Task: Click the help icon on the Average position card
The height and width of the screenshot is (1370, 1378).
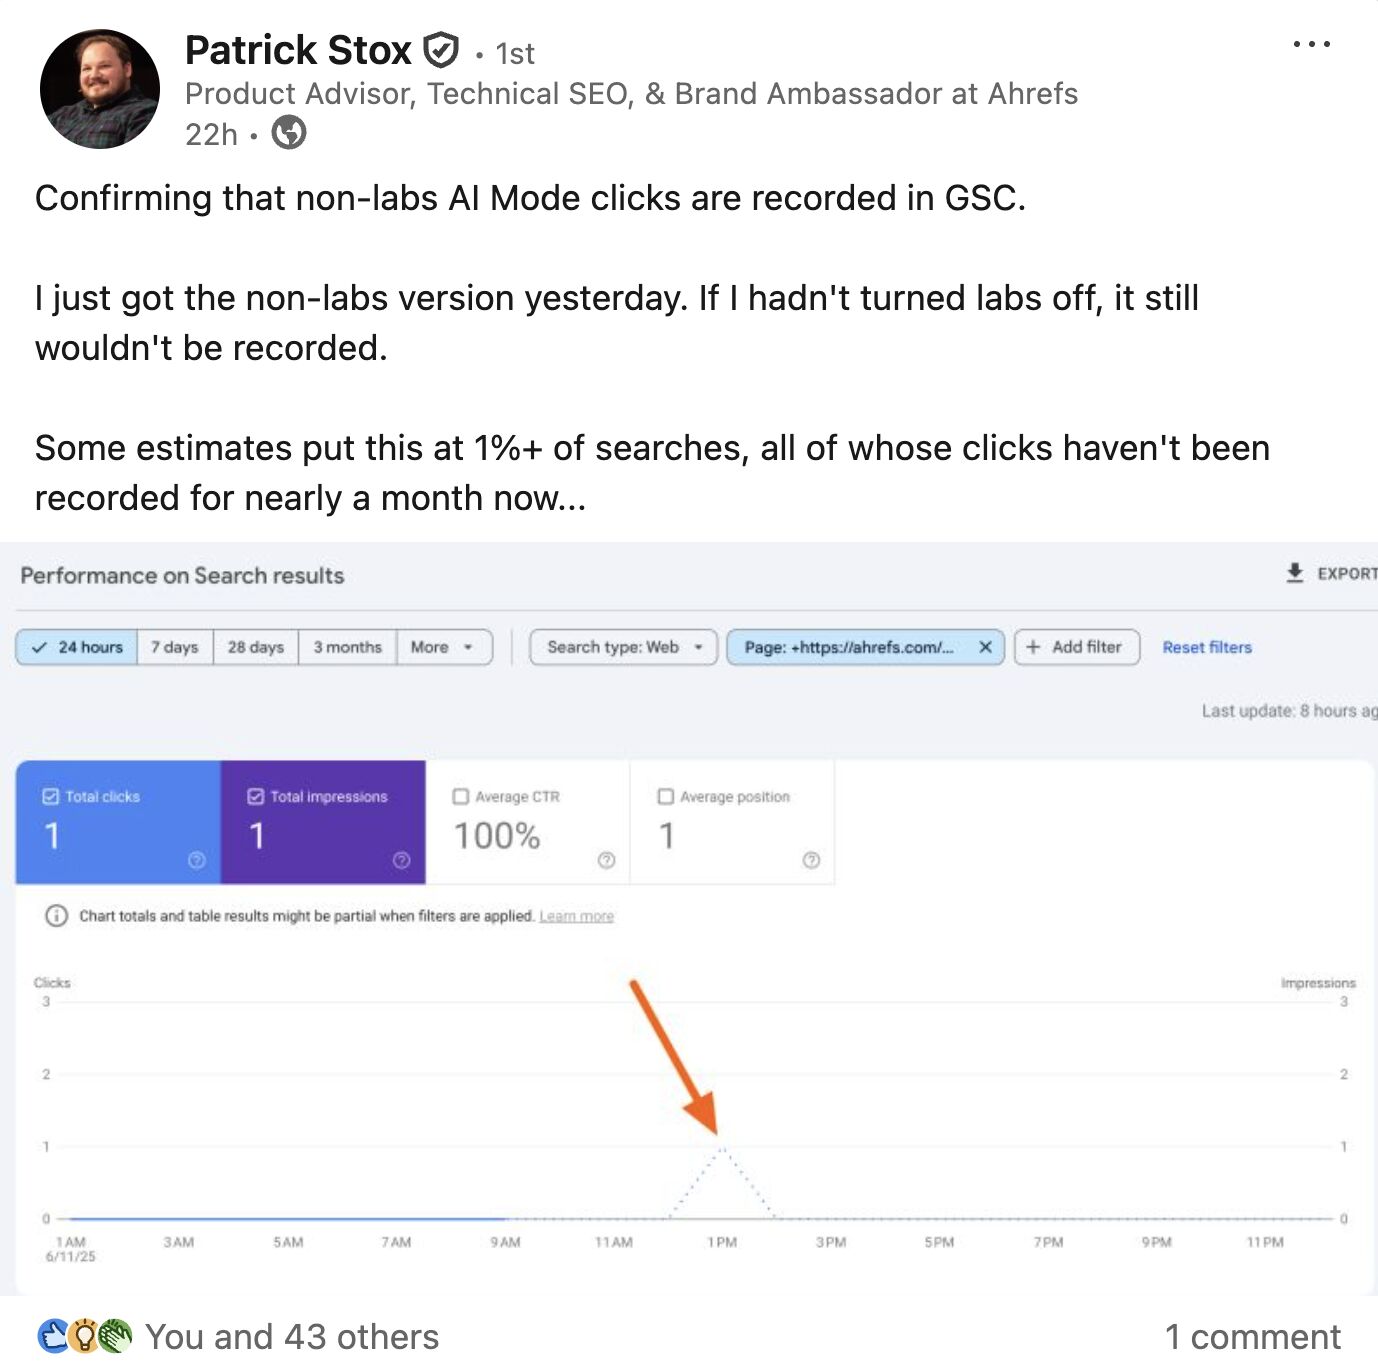Action: tap(811, 858)
